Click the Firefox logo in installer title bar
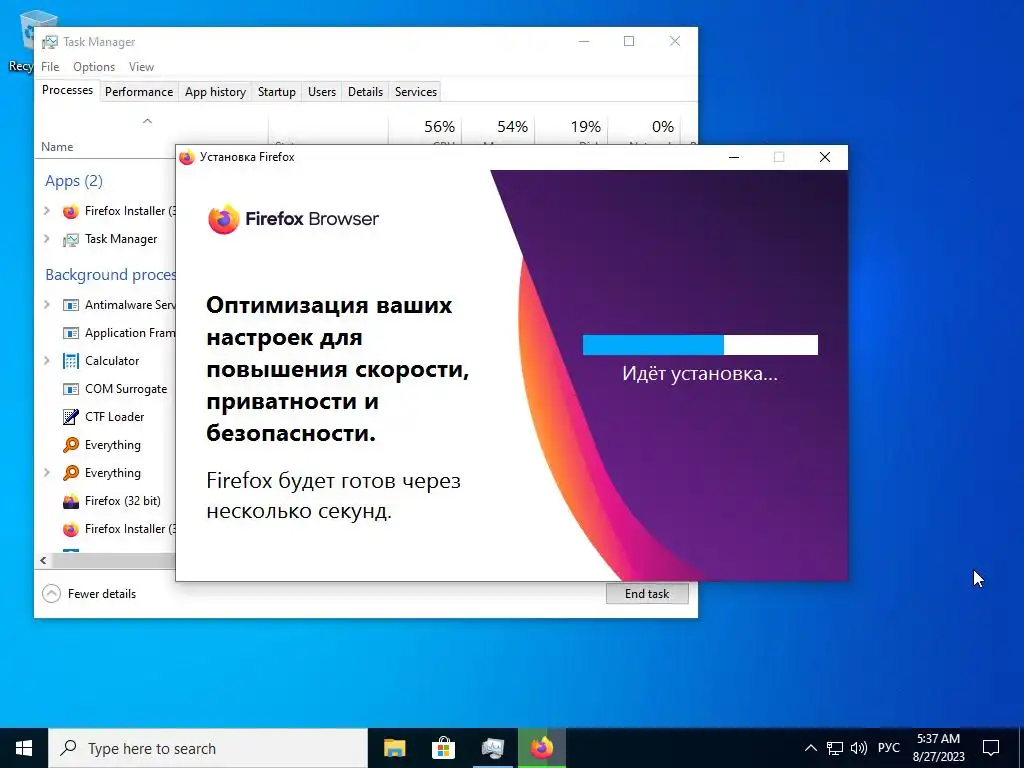The image size is (1024, 768). [187, 157]
